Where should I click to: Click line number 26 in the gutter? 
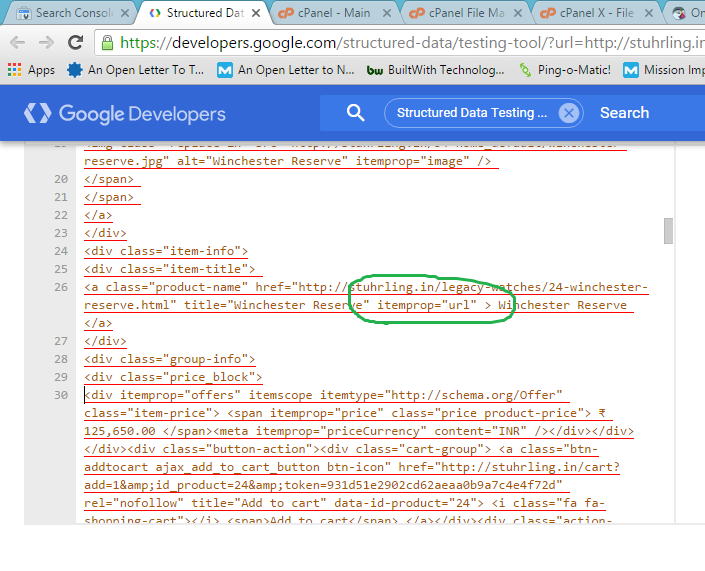click(x=61, y=287)
